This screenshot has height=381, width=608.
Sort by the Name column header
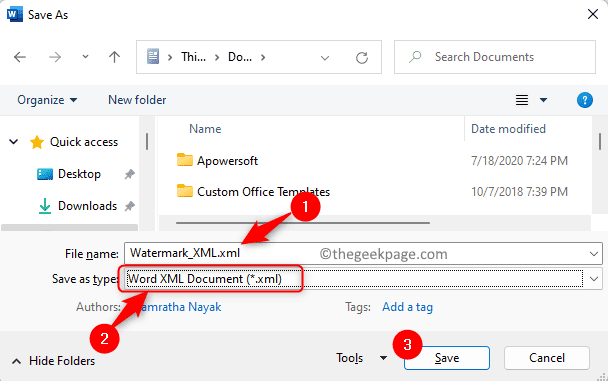[x=205, y=129]
